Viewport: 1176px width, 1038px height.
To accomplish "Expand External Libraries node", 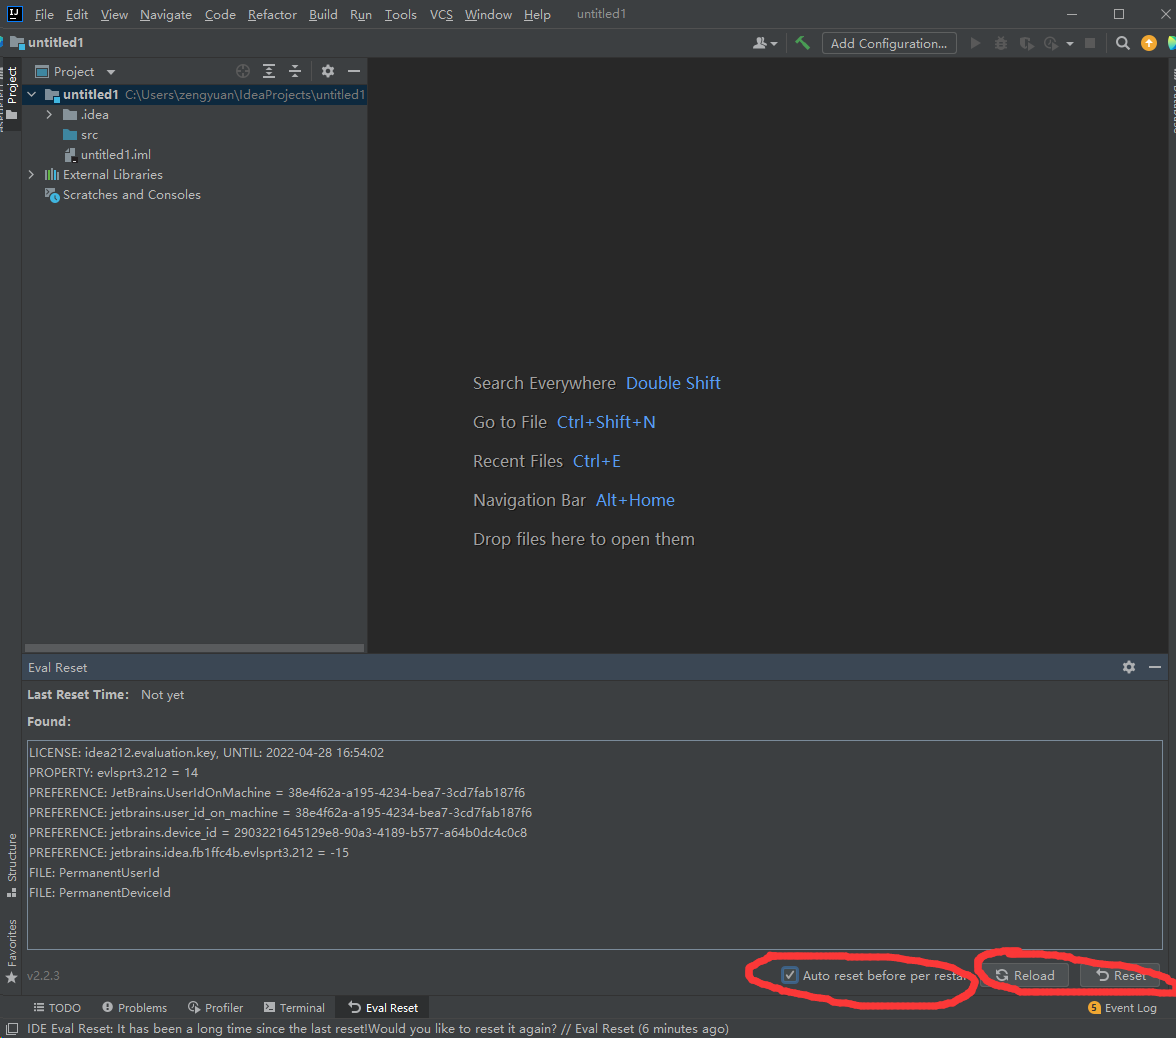I will pos(31,175).
